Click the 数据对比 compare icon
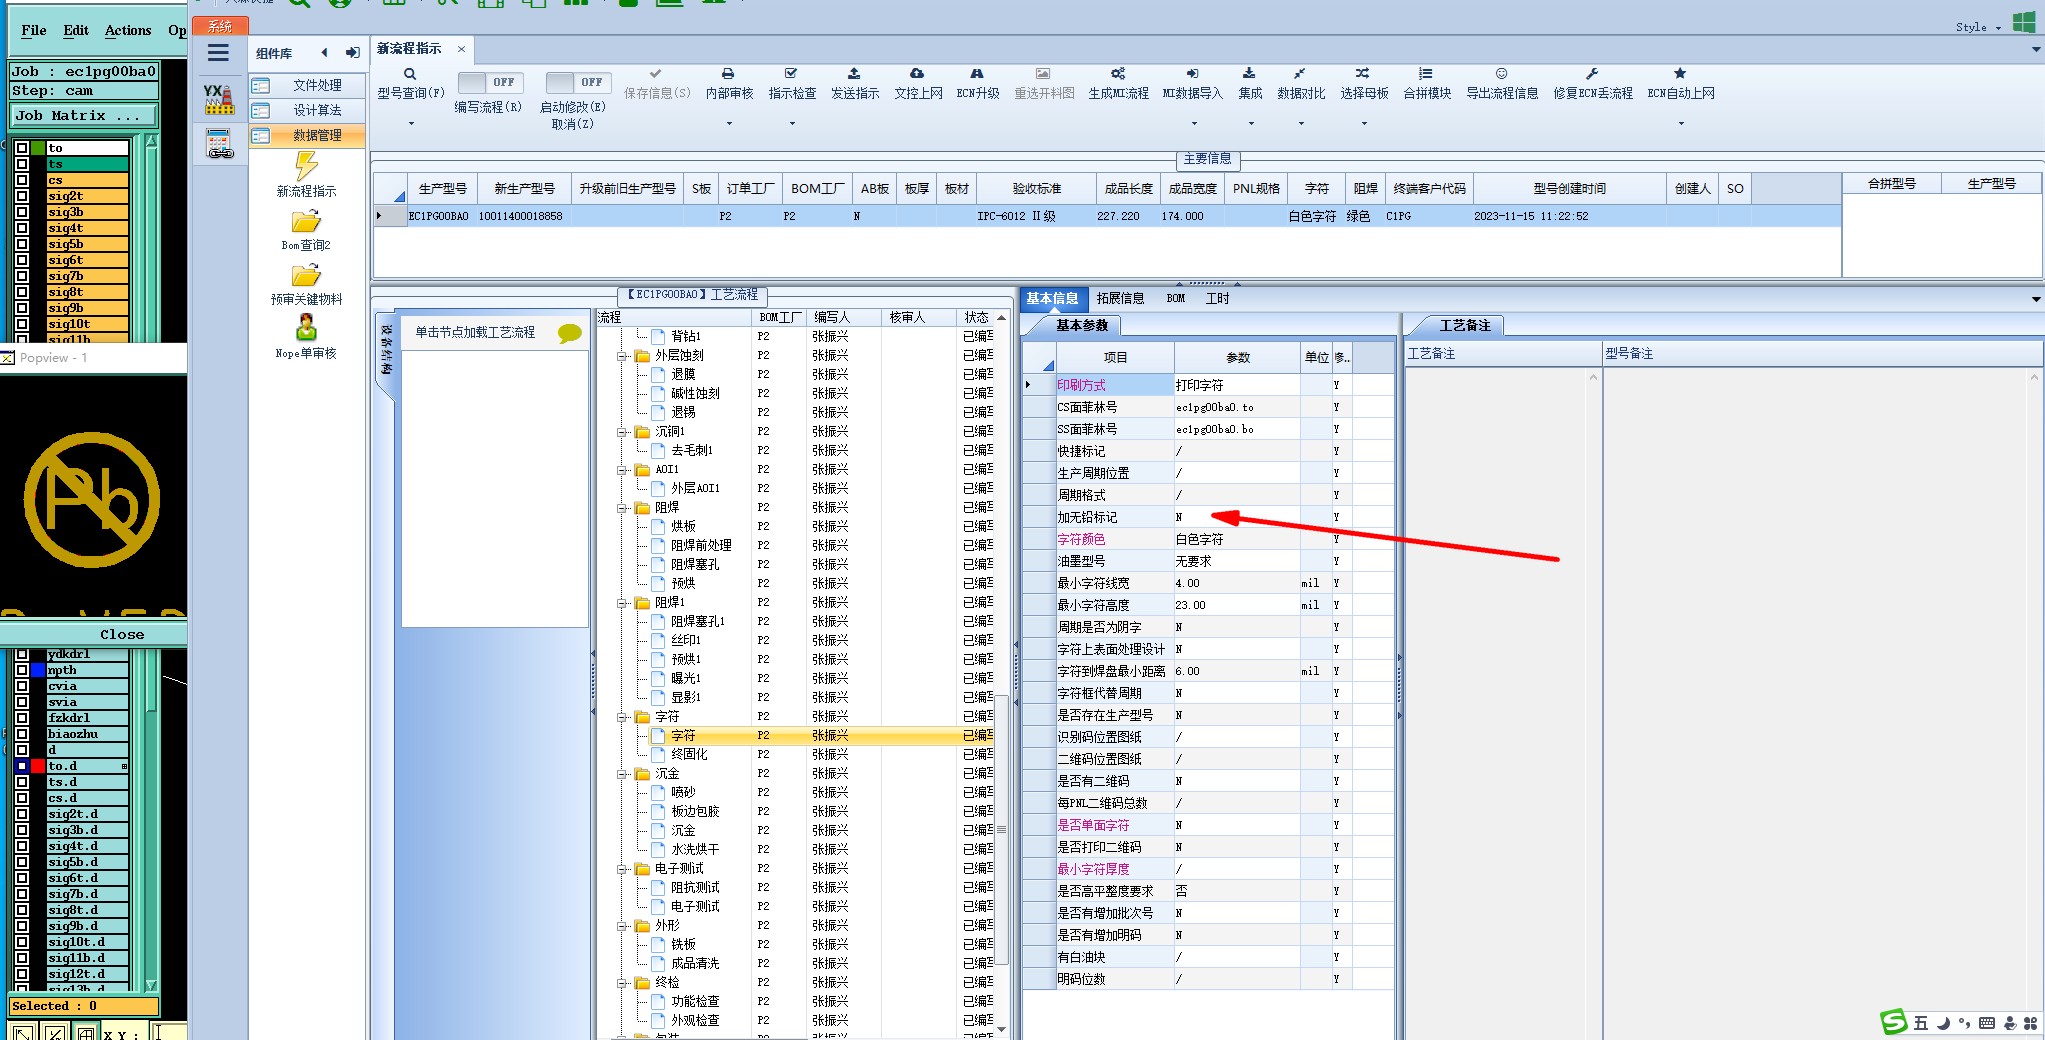 pos(1299,74)
